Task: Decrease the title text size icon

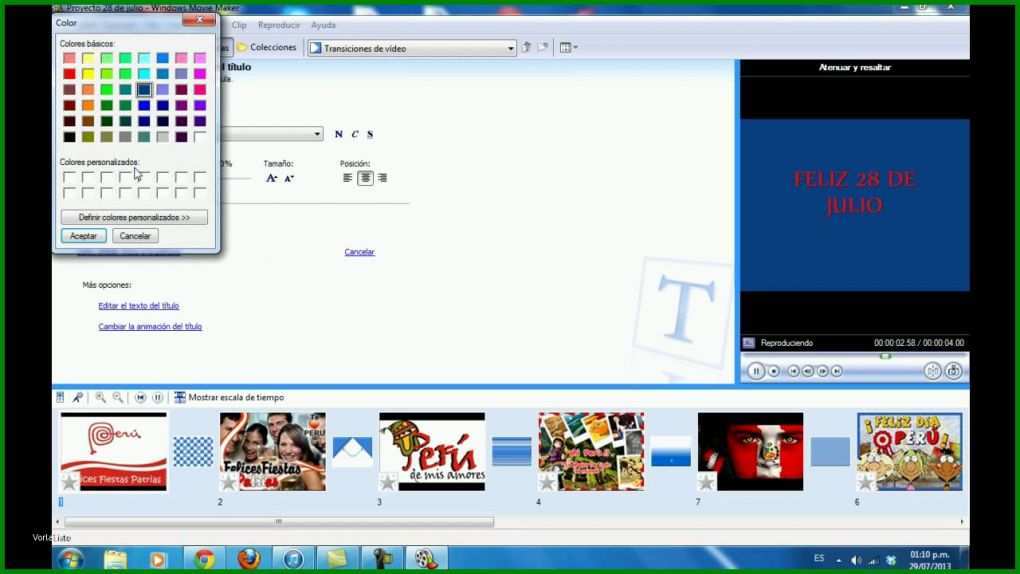Action: pos(289,178)
